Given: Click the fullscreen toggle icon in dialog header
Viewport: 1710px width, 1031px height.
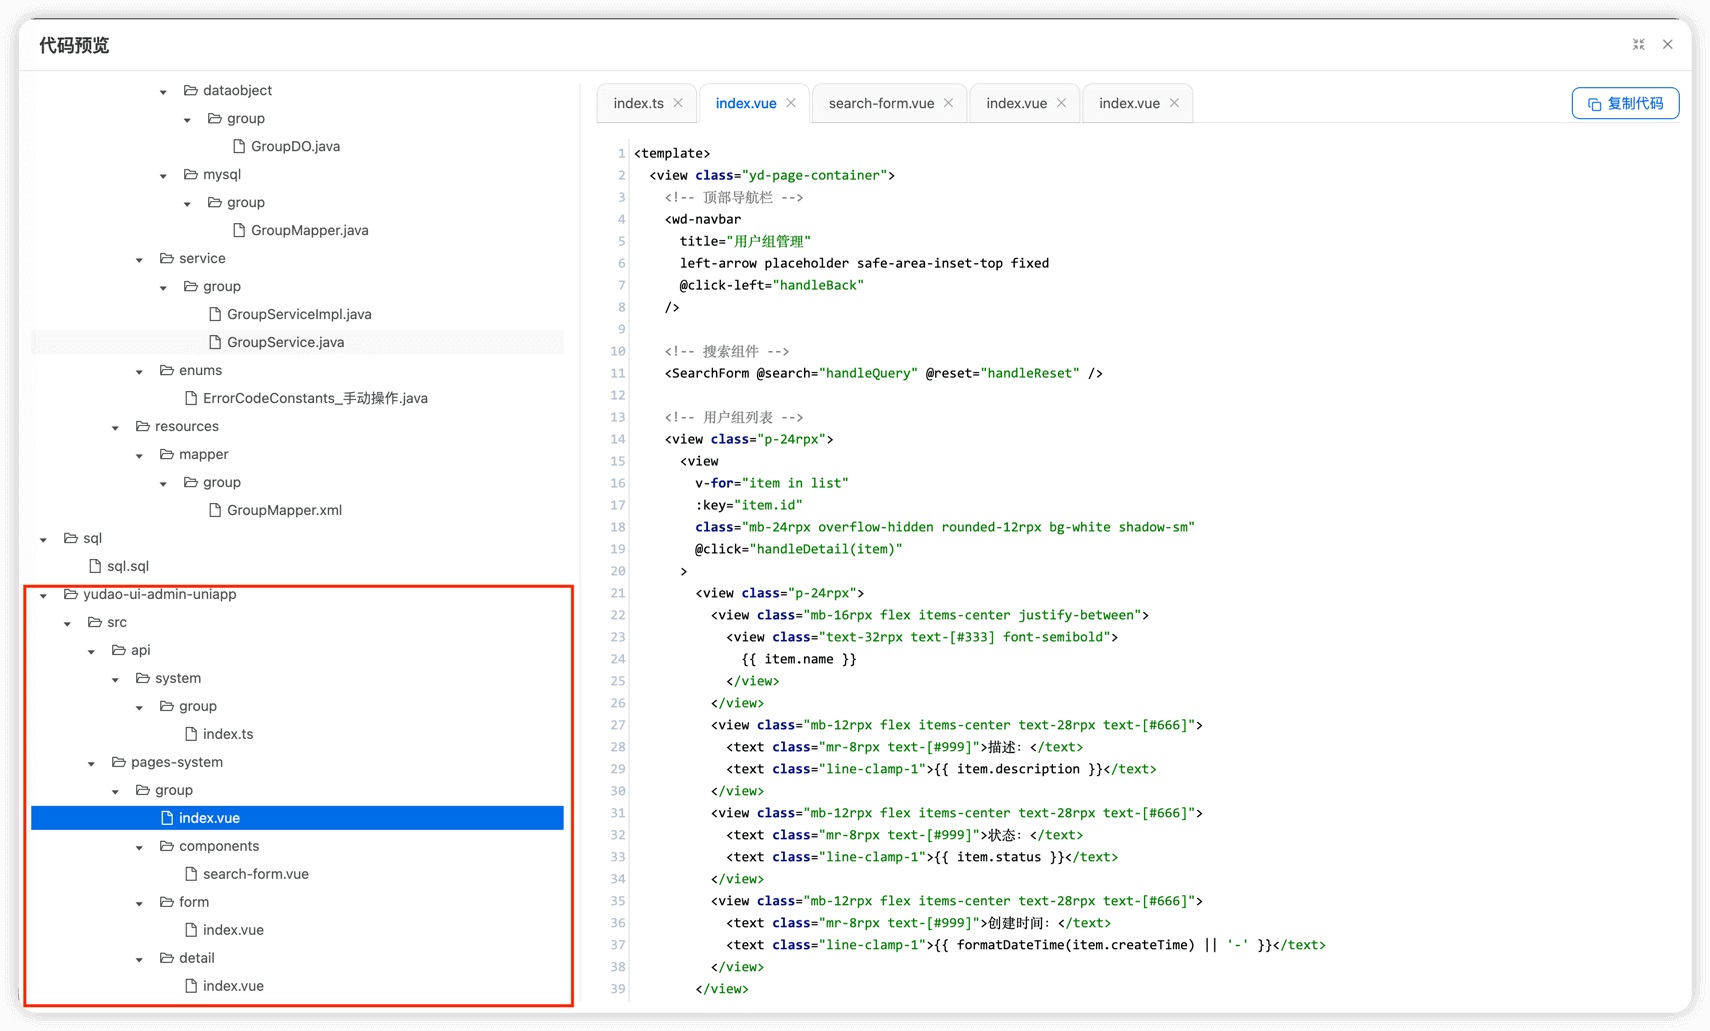Looking at the screenshot, I should click(x=1638, y=44).
